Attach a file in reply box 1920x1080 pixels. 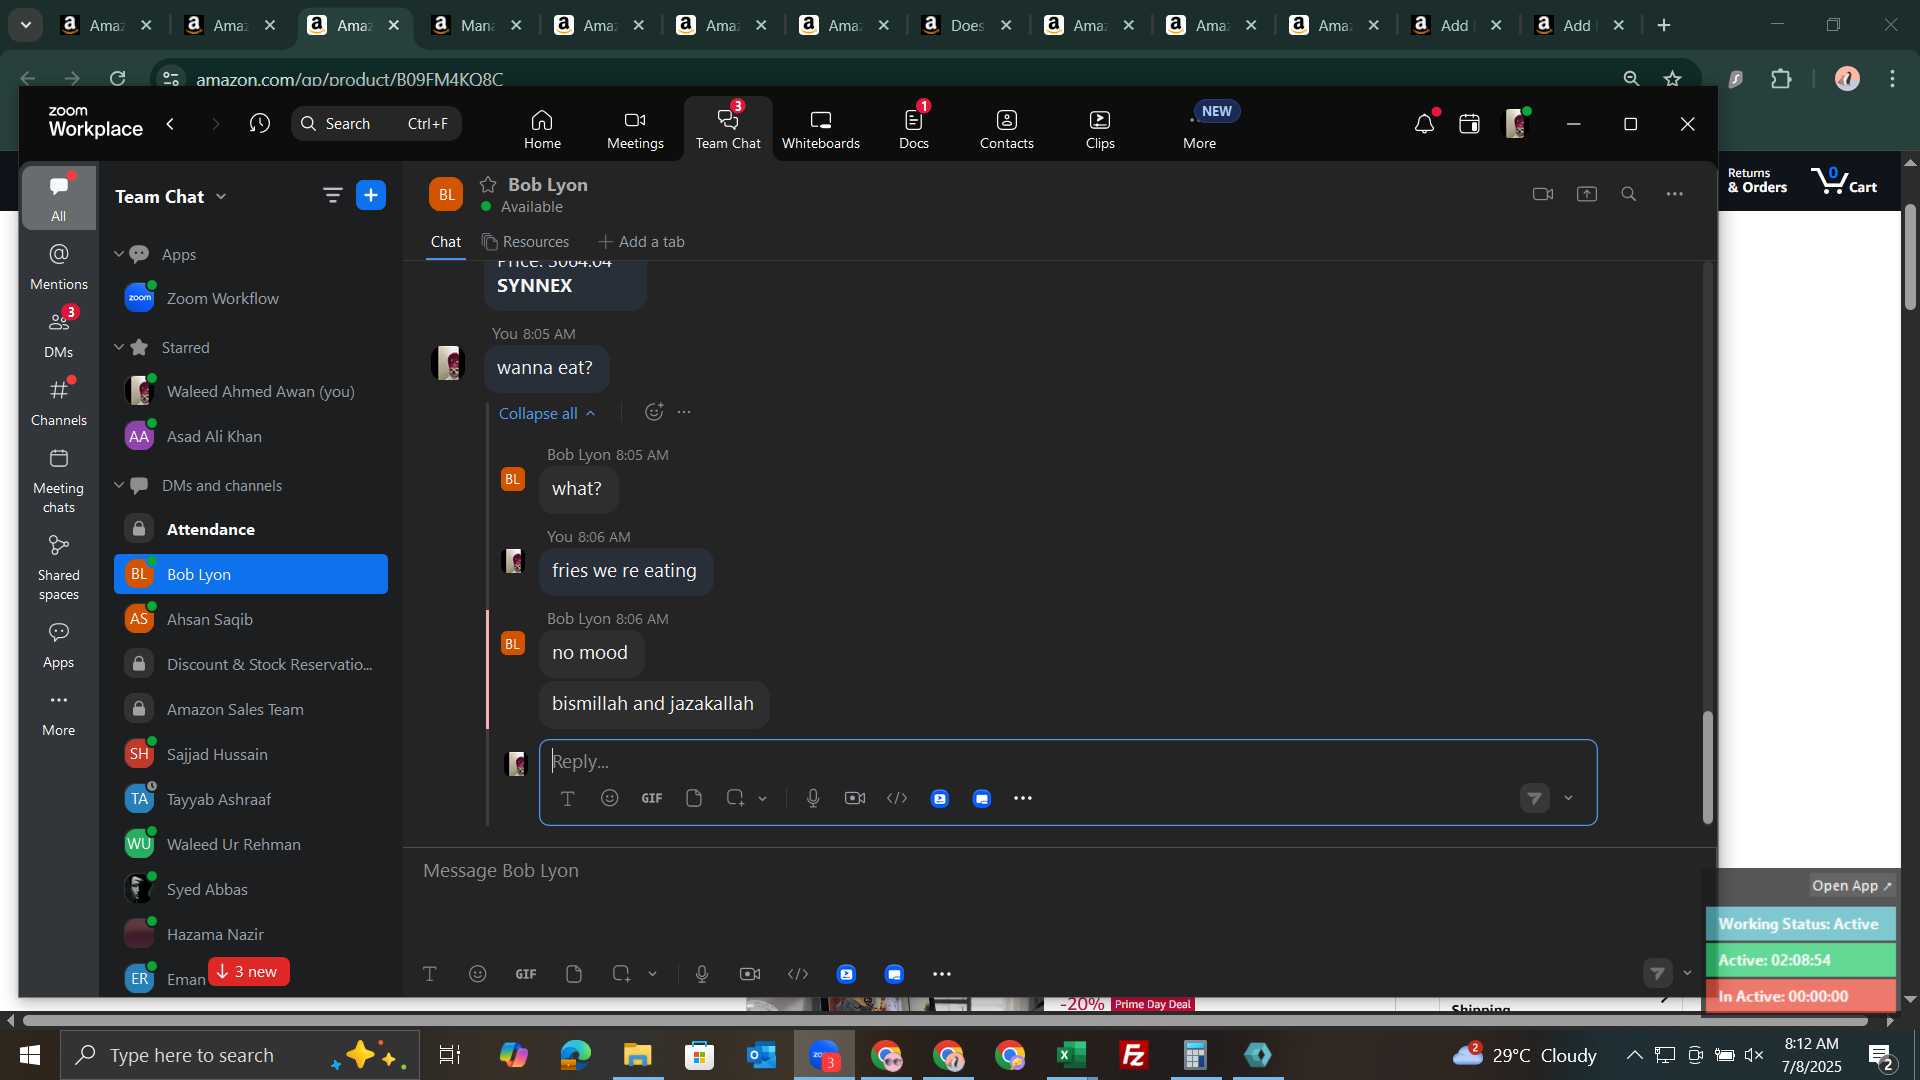tap(694, 798)
